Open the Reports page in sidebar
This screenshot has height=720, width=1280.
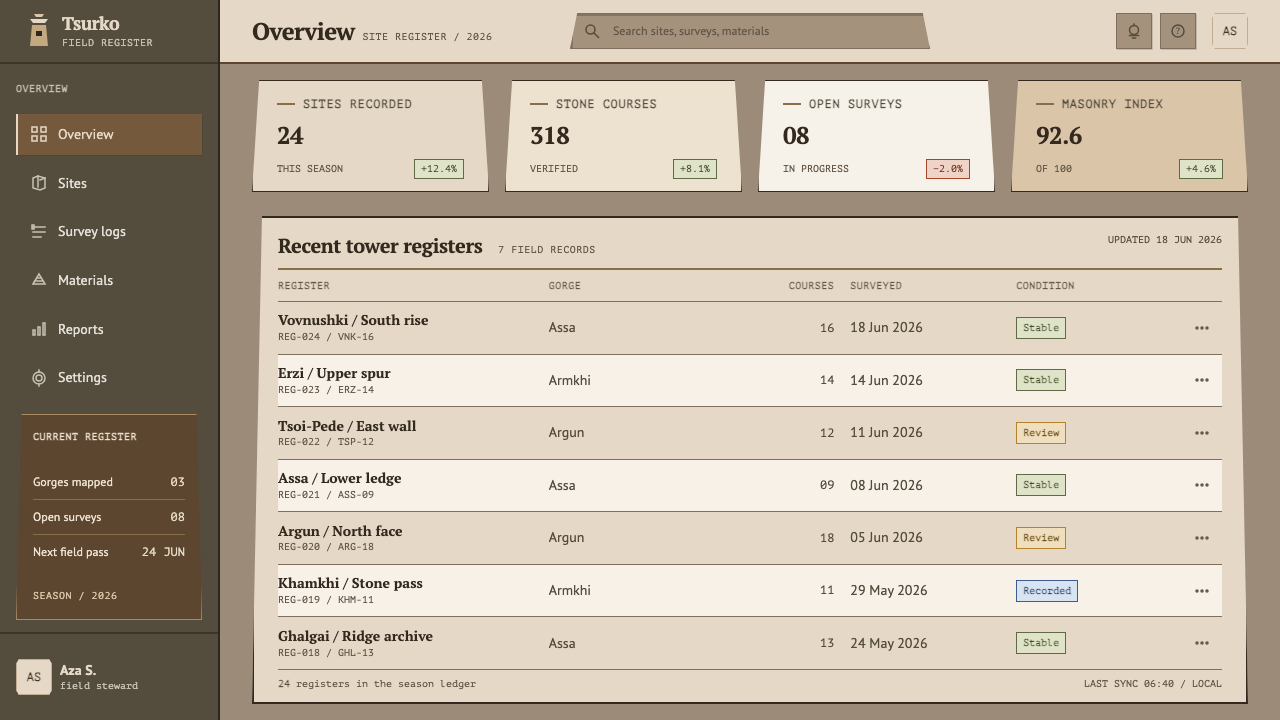(x=109, y=329)
